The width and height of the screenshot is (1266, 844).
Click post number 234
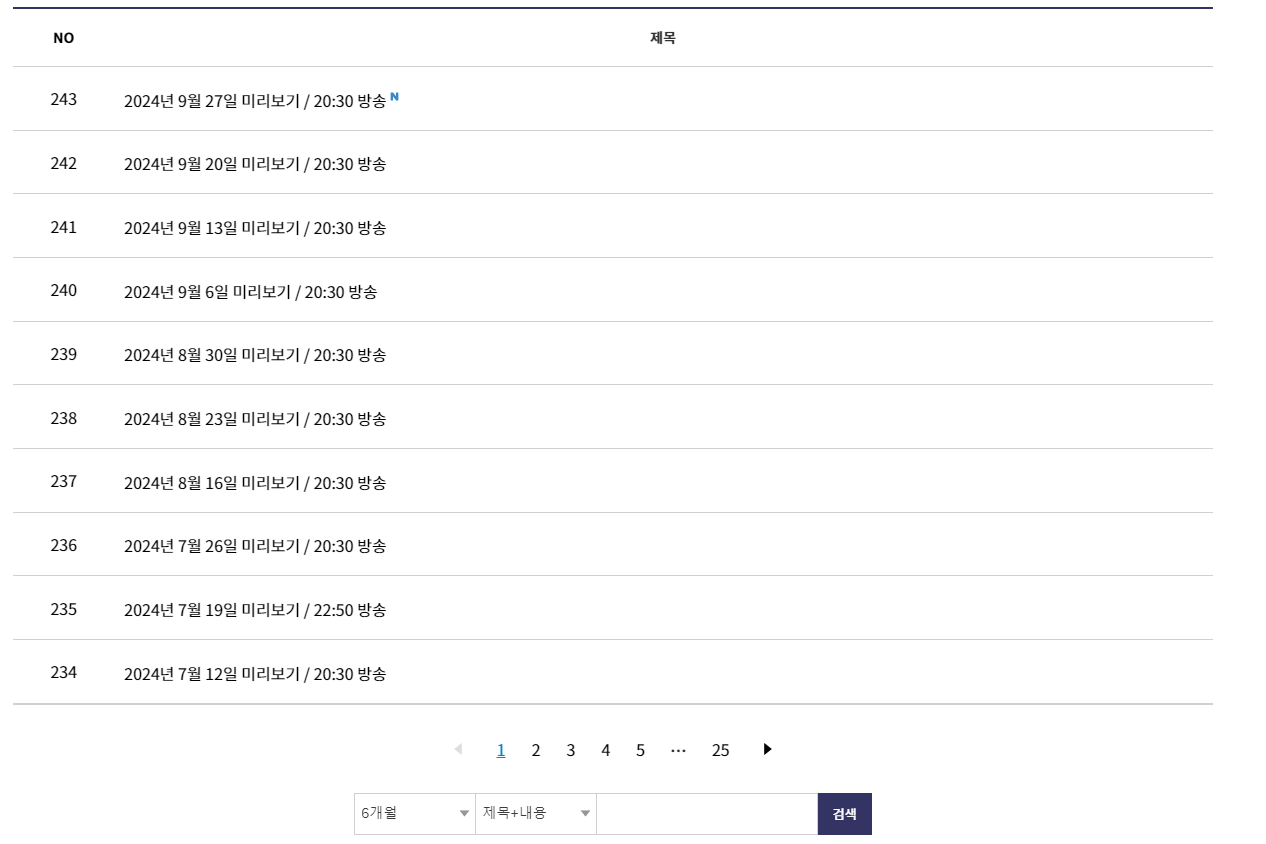[x=63, y=672]
